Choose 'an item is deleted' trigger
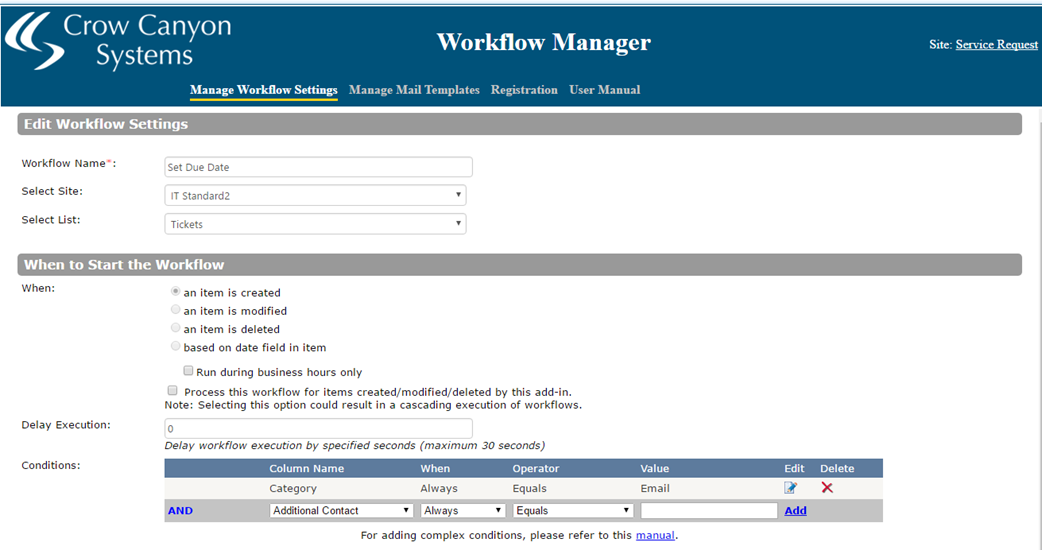This screenshot has height=550, width=1042. (176, 328)
